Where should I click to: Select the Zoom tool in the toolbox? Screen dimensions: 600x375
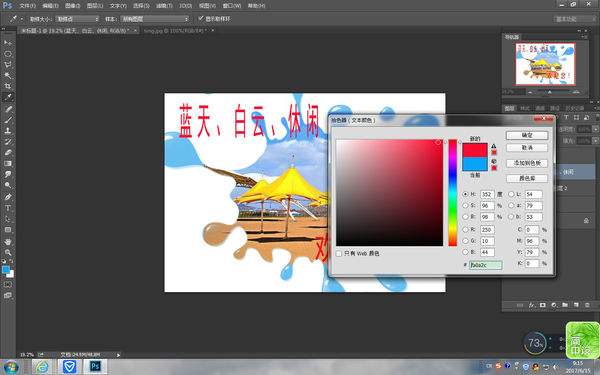tap(8, 253)
